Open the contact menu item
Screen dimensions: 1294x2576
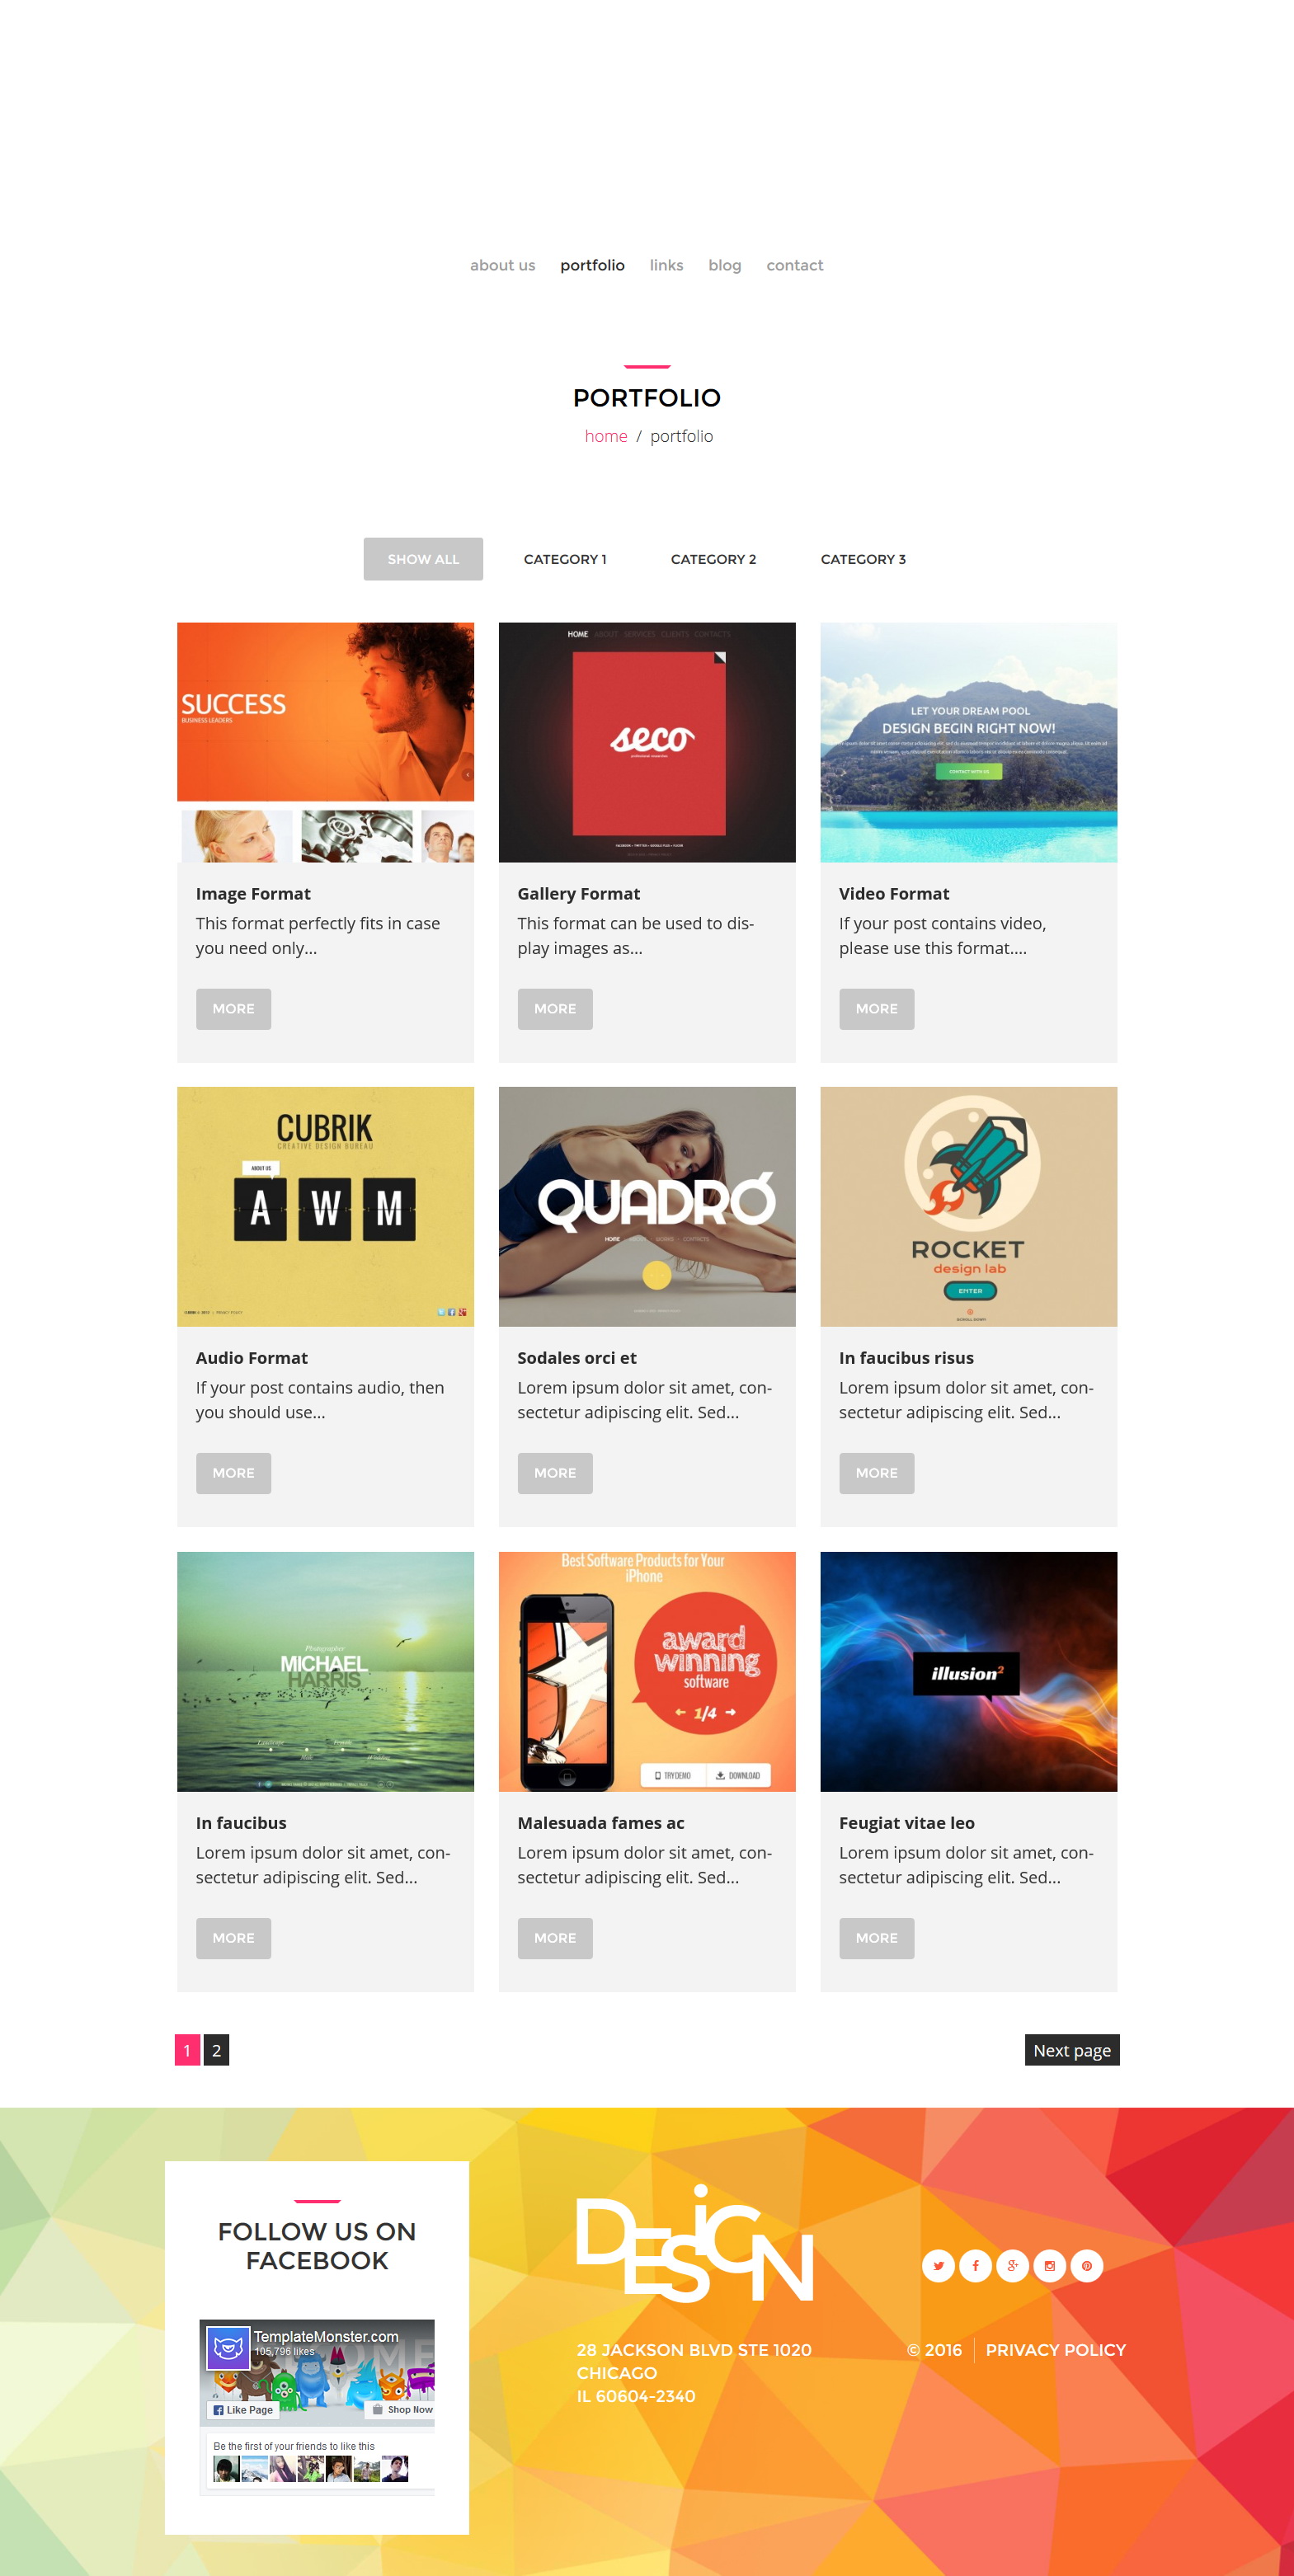coord(795,265)
